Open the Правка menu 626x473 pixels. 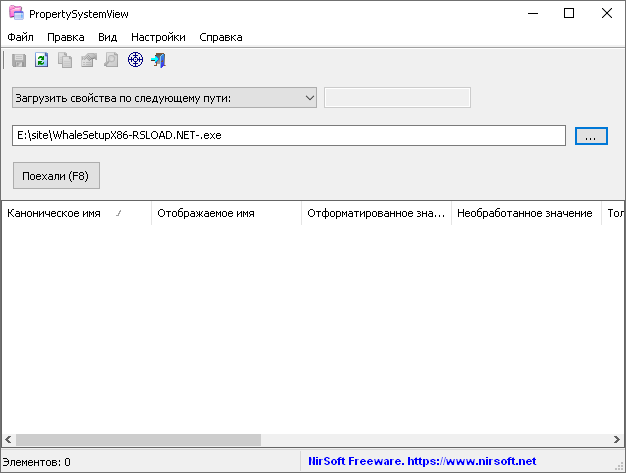pos(65,37)
